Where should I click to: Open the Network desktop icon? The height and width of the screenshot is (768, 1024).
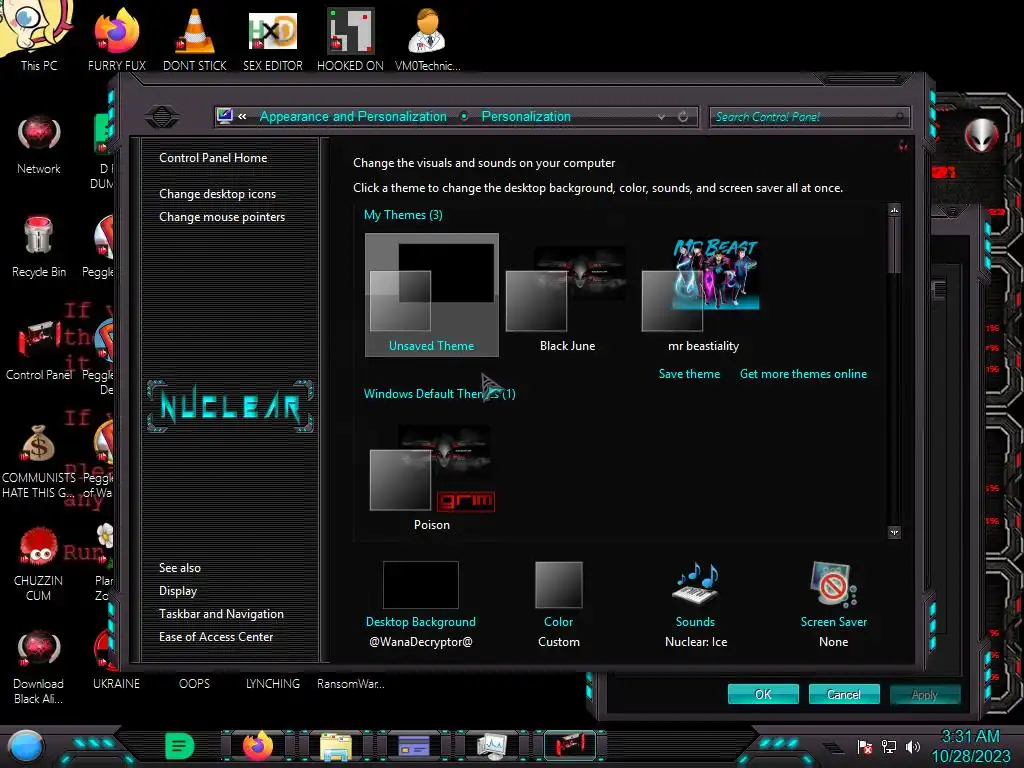pyautogui.click(x=39, y=145)
